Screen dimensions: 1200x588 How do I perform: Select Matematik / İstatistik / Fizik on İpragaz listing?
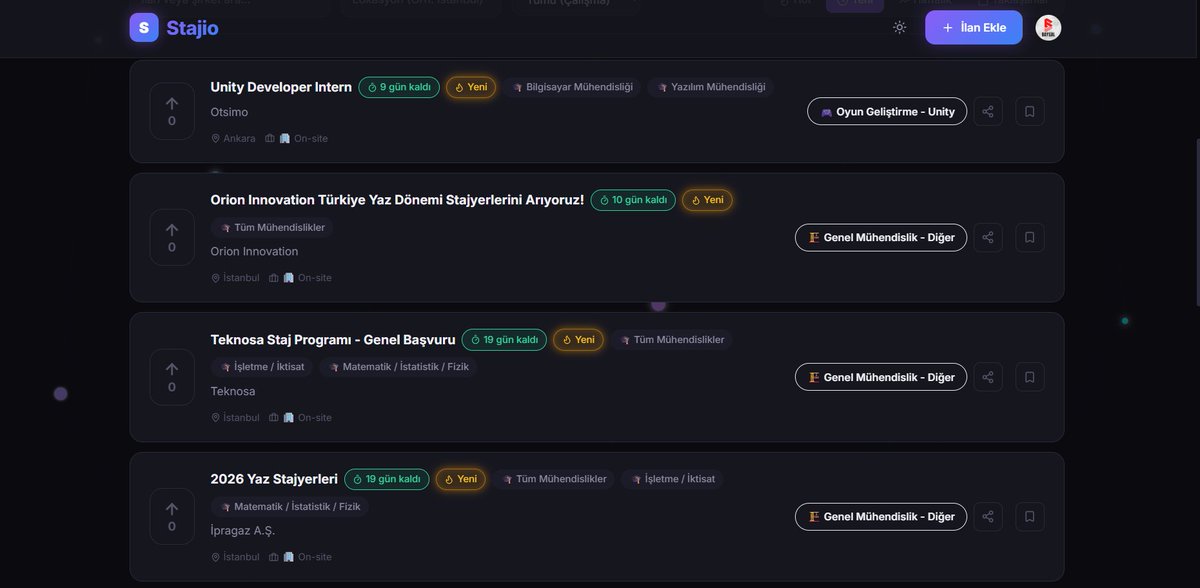[290, 507]
